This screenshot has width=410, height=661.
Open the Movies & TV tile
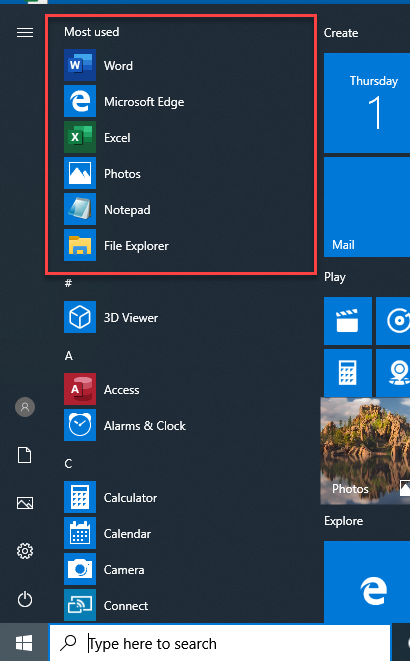[348, 321]
